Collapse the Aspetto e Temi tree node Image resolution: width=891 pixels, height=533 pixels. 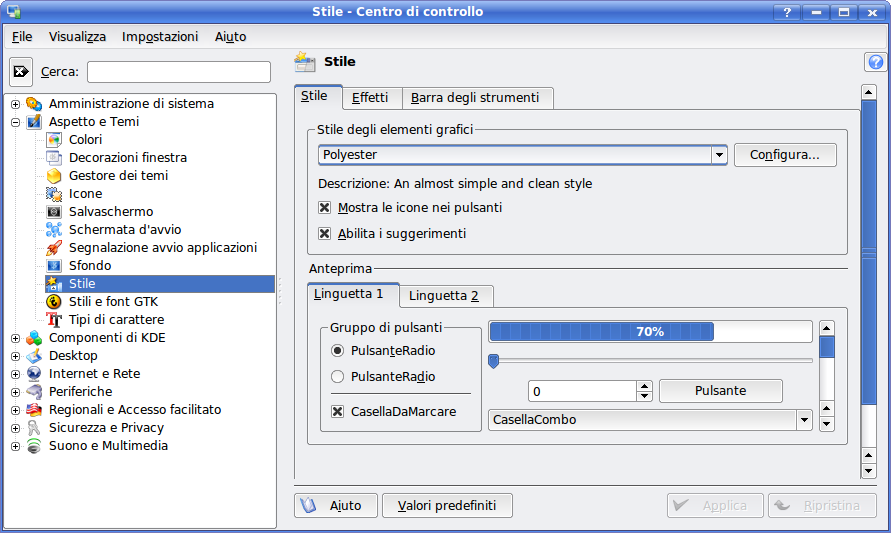(15, 122)
